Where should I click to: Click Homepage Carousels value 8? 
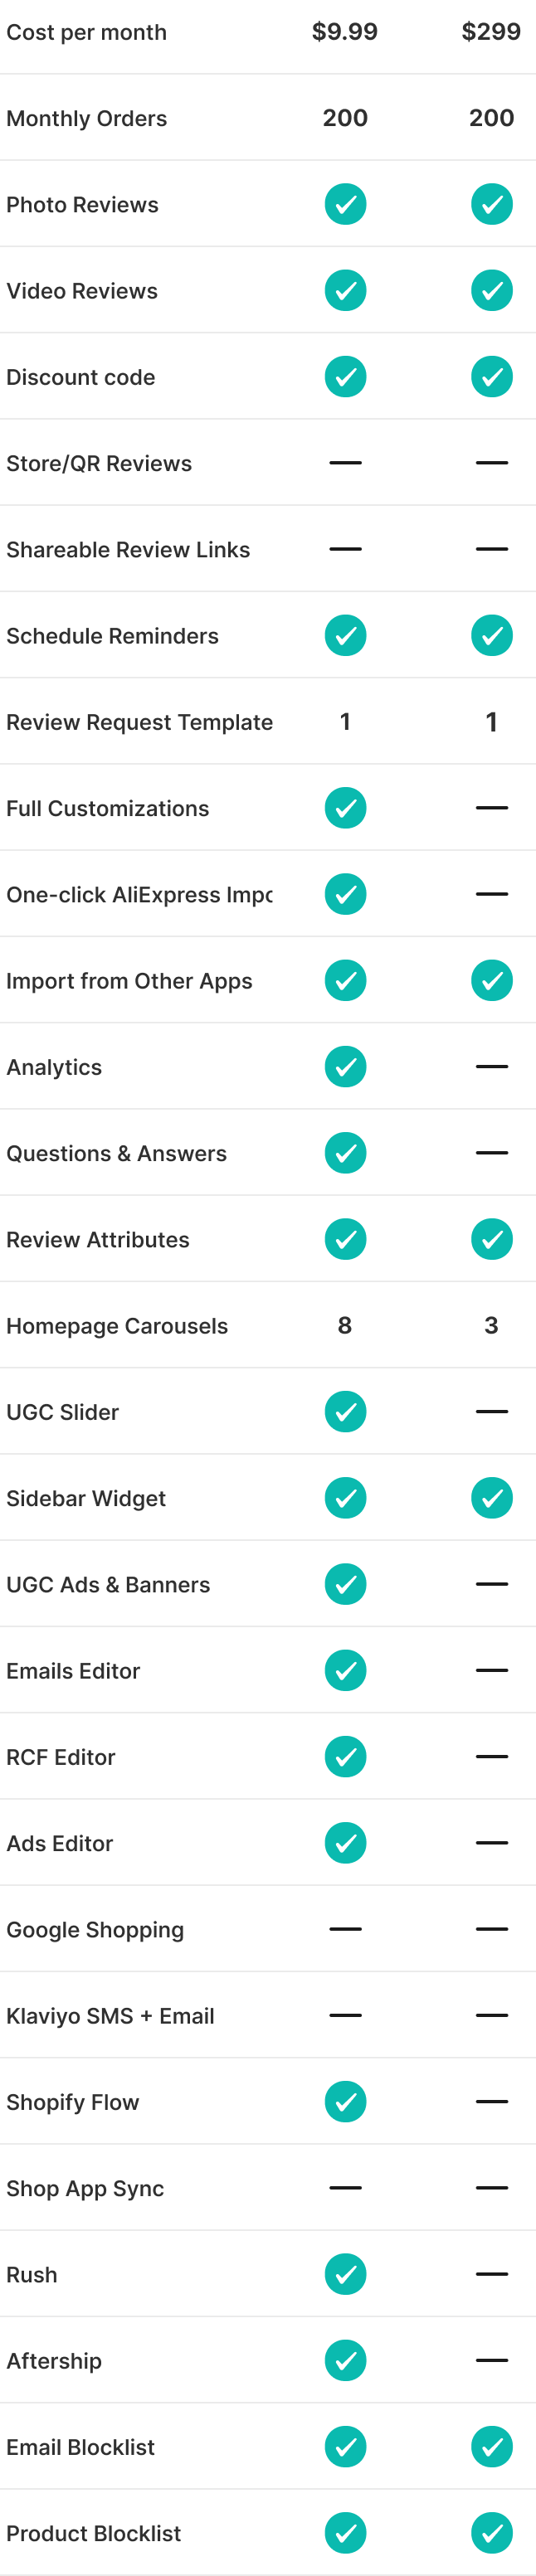345,1326
